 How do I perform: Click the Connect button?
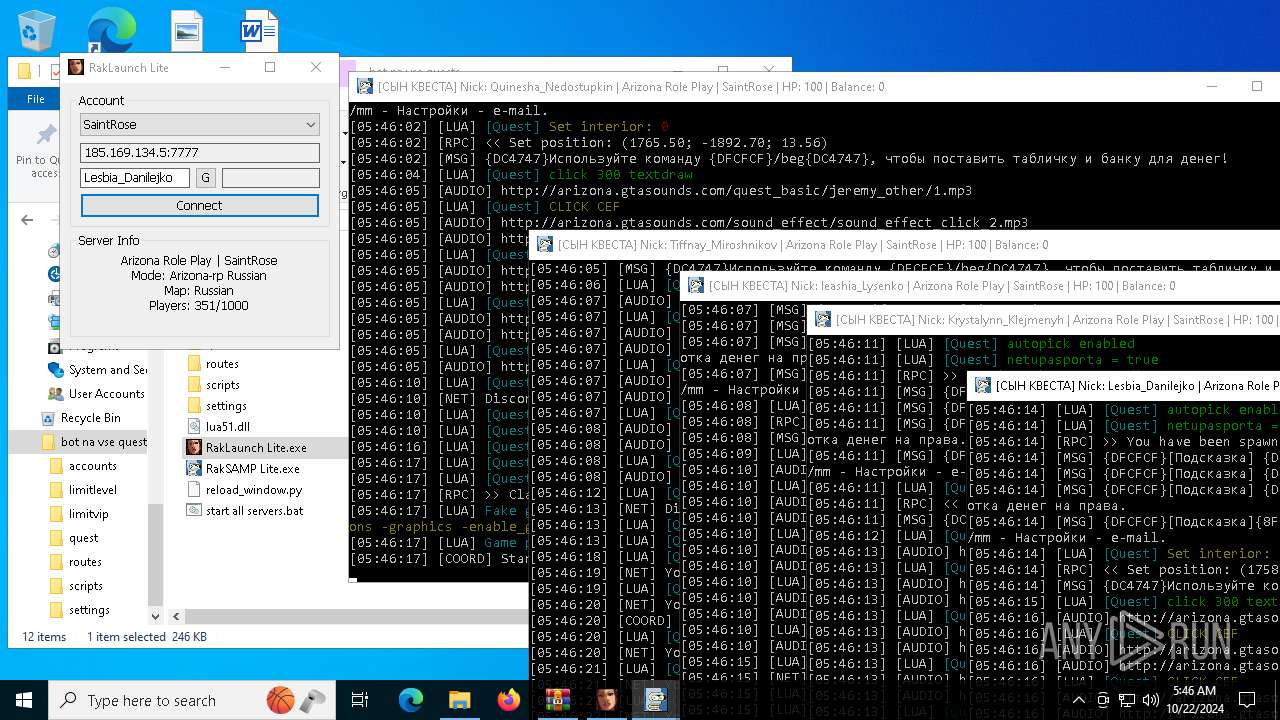200,205
